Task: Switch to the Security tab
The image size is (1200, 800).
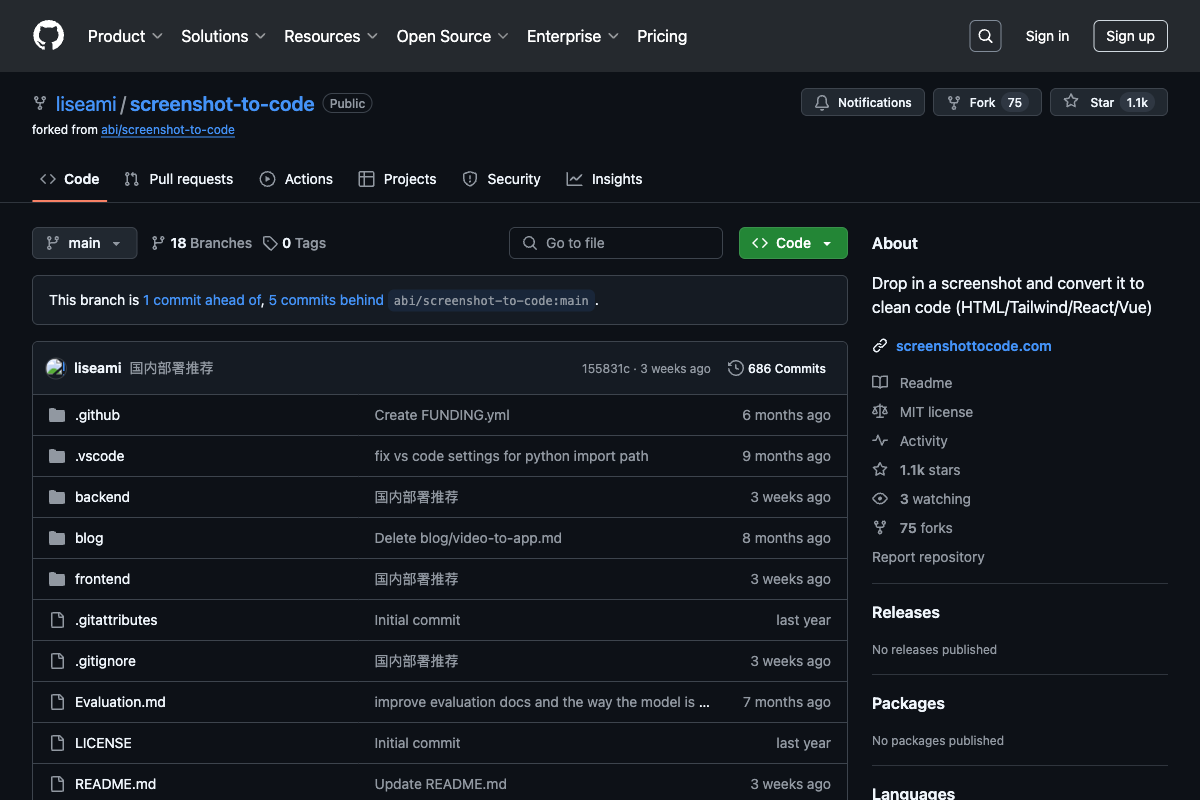Action: pos(501,179)
